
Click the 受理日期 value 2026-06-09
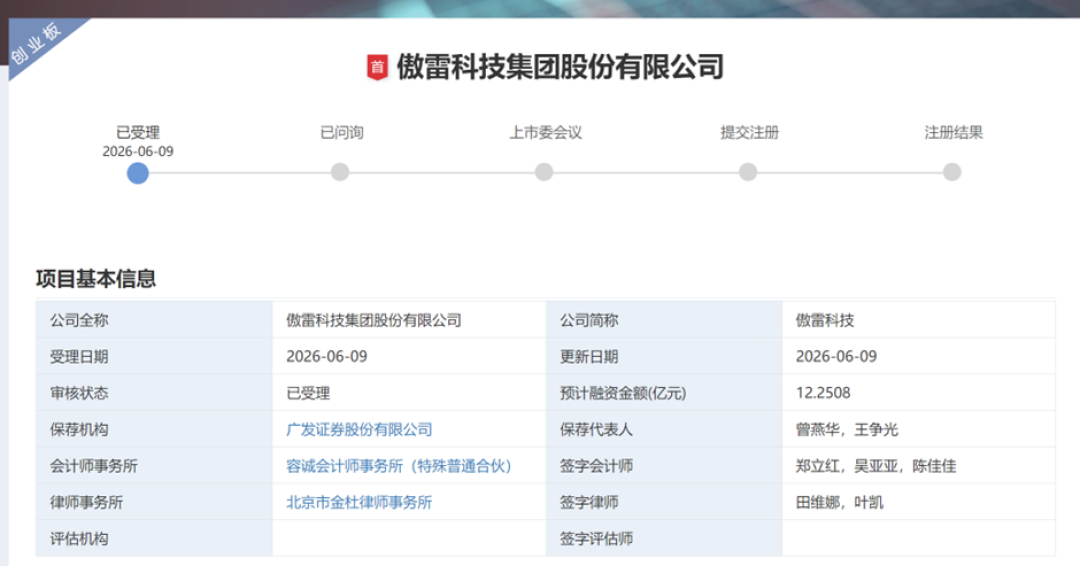click(x=326, y=357)
